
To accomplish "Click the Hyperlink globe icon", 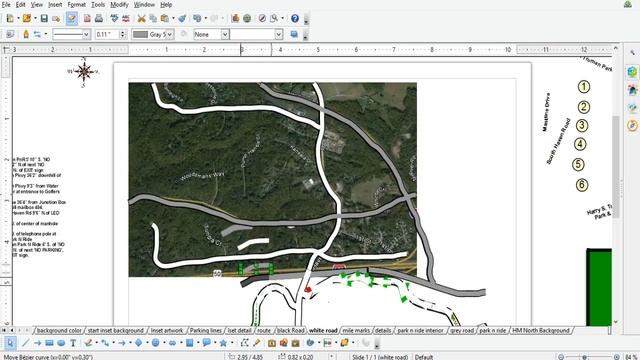I will point(247,18).
